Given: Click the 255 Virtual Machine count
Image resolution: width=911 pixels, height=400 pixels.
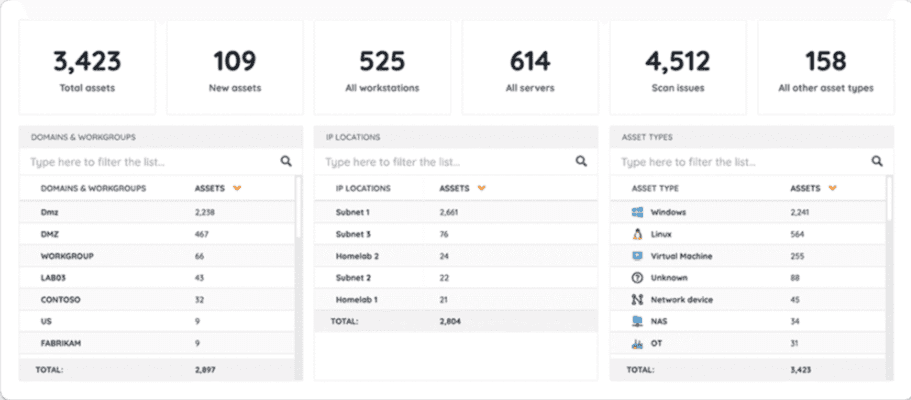Looking at the screenshot, I should (797, 256).
